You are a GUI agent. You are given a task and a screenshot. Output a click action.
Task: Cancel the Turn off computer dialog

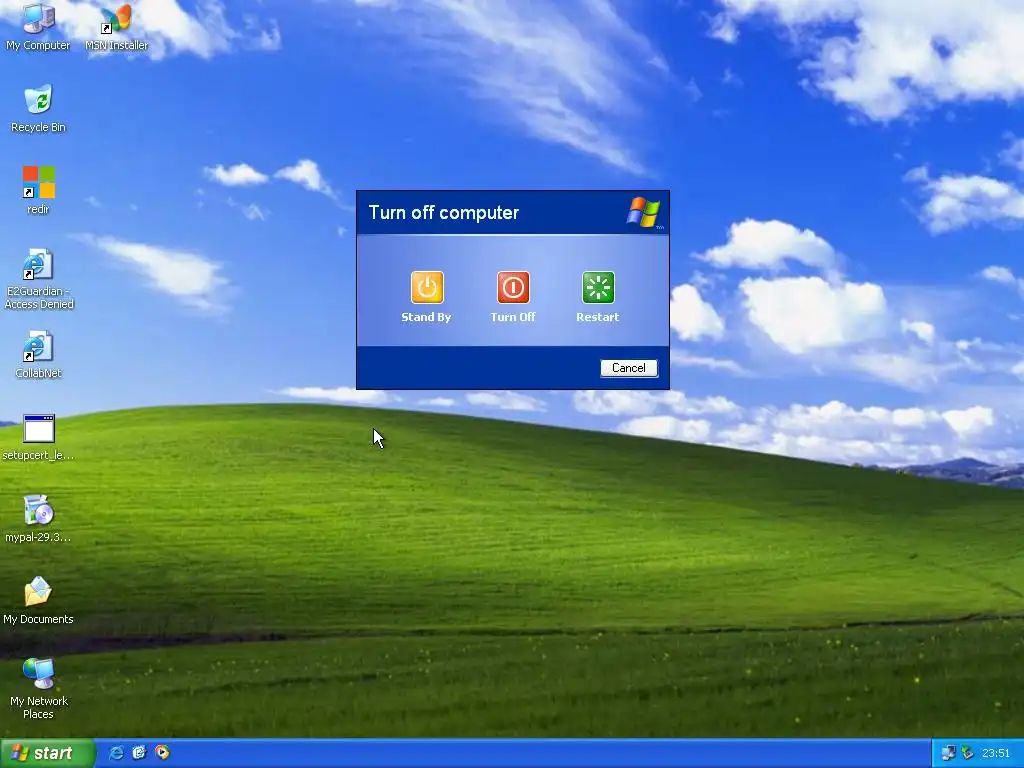629,368
